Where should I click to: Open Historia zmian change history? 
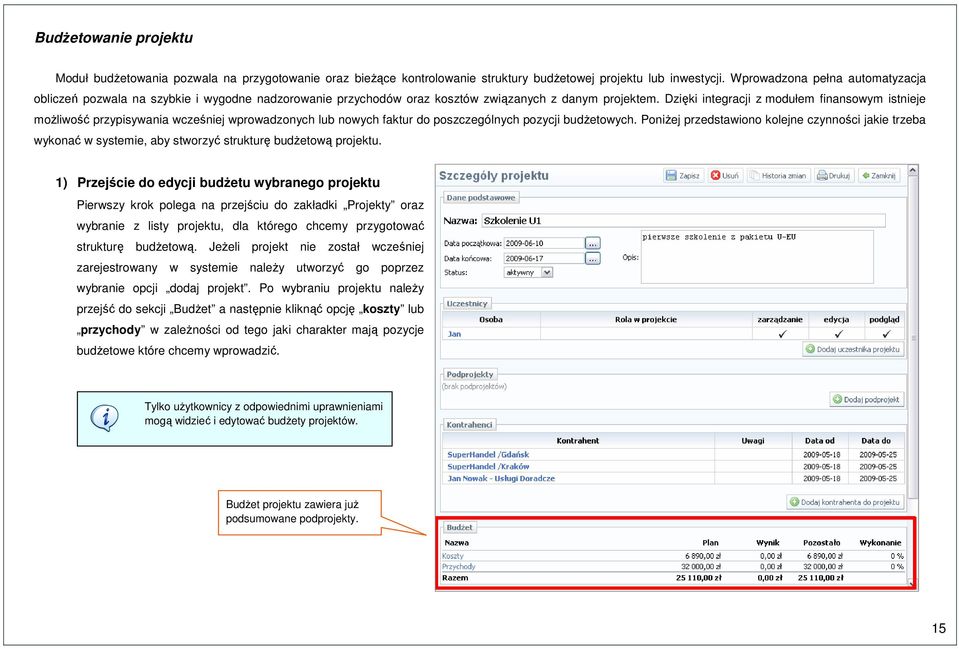[779, 176]
